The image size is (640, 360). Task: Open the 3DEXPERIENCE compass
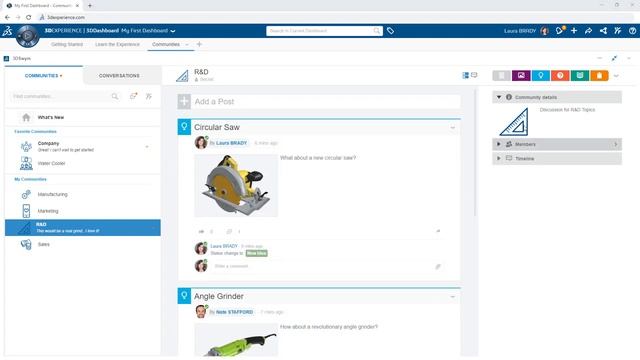click(27, 36)
